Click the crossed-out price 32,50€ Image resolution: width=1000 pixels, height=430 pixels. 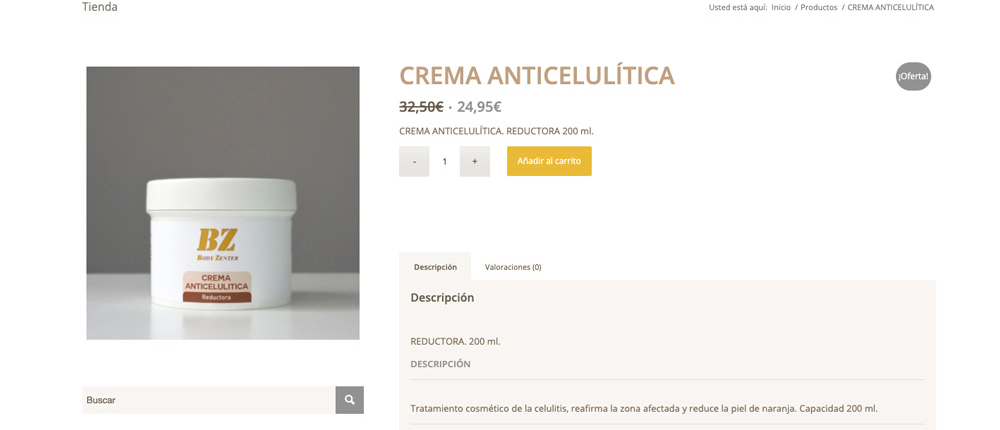coord(421,107)
